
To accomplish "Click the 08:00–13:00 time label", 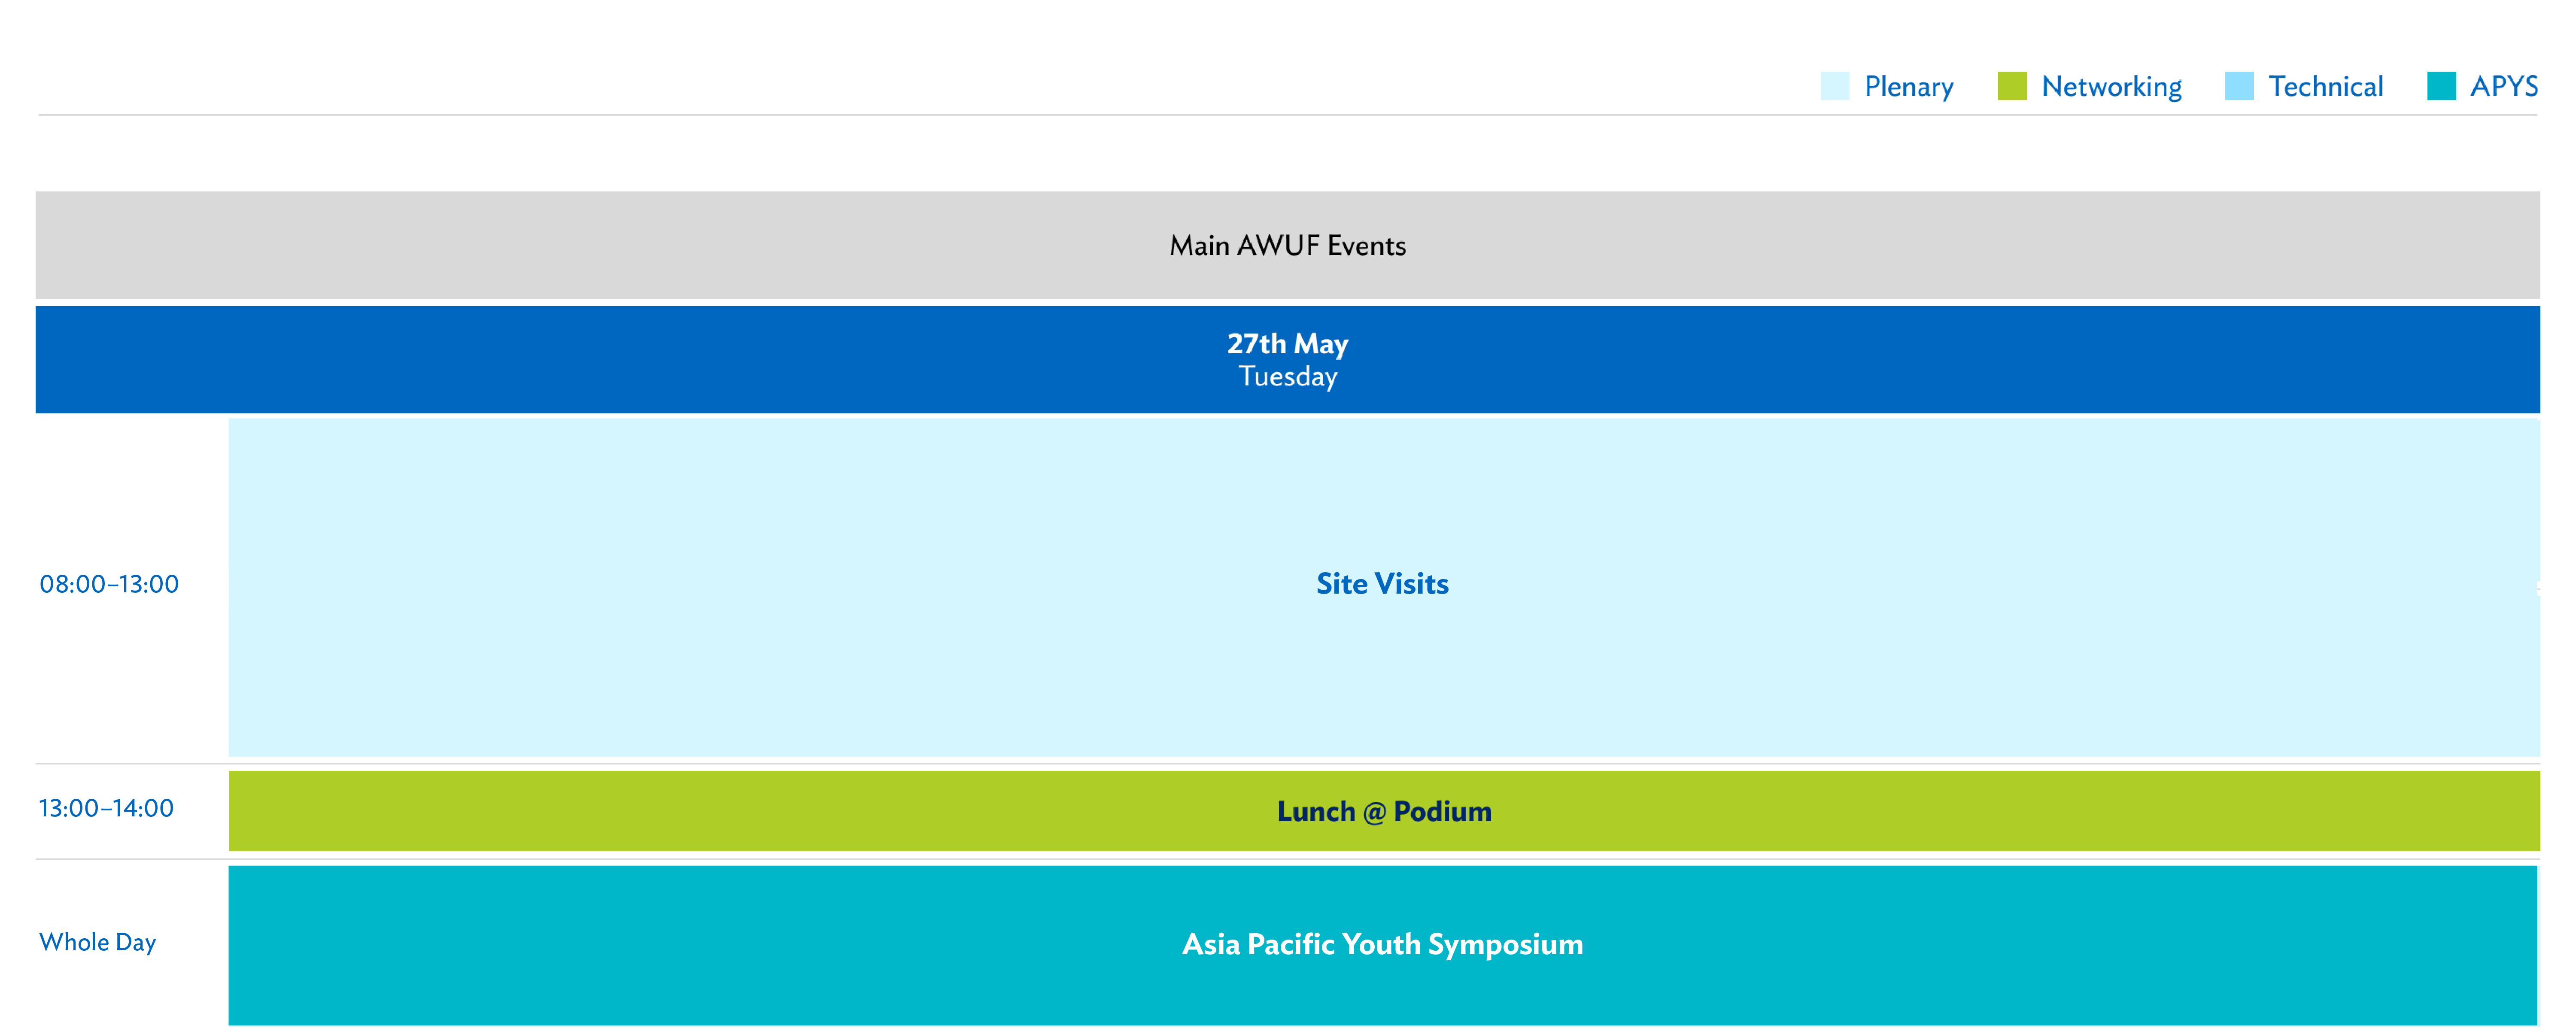I will pyautogui.click(x=109, y=584).
